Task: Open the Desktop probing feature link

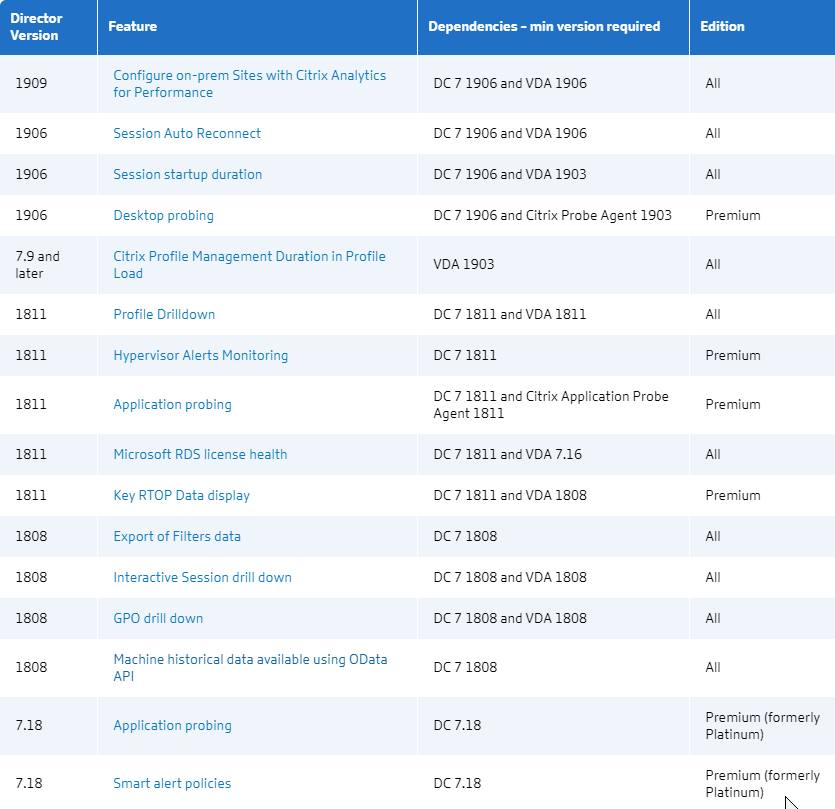Action: pyautogui.click(x=163, y=215)
